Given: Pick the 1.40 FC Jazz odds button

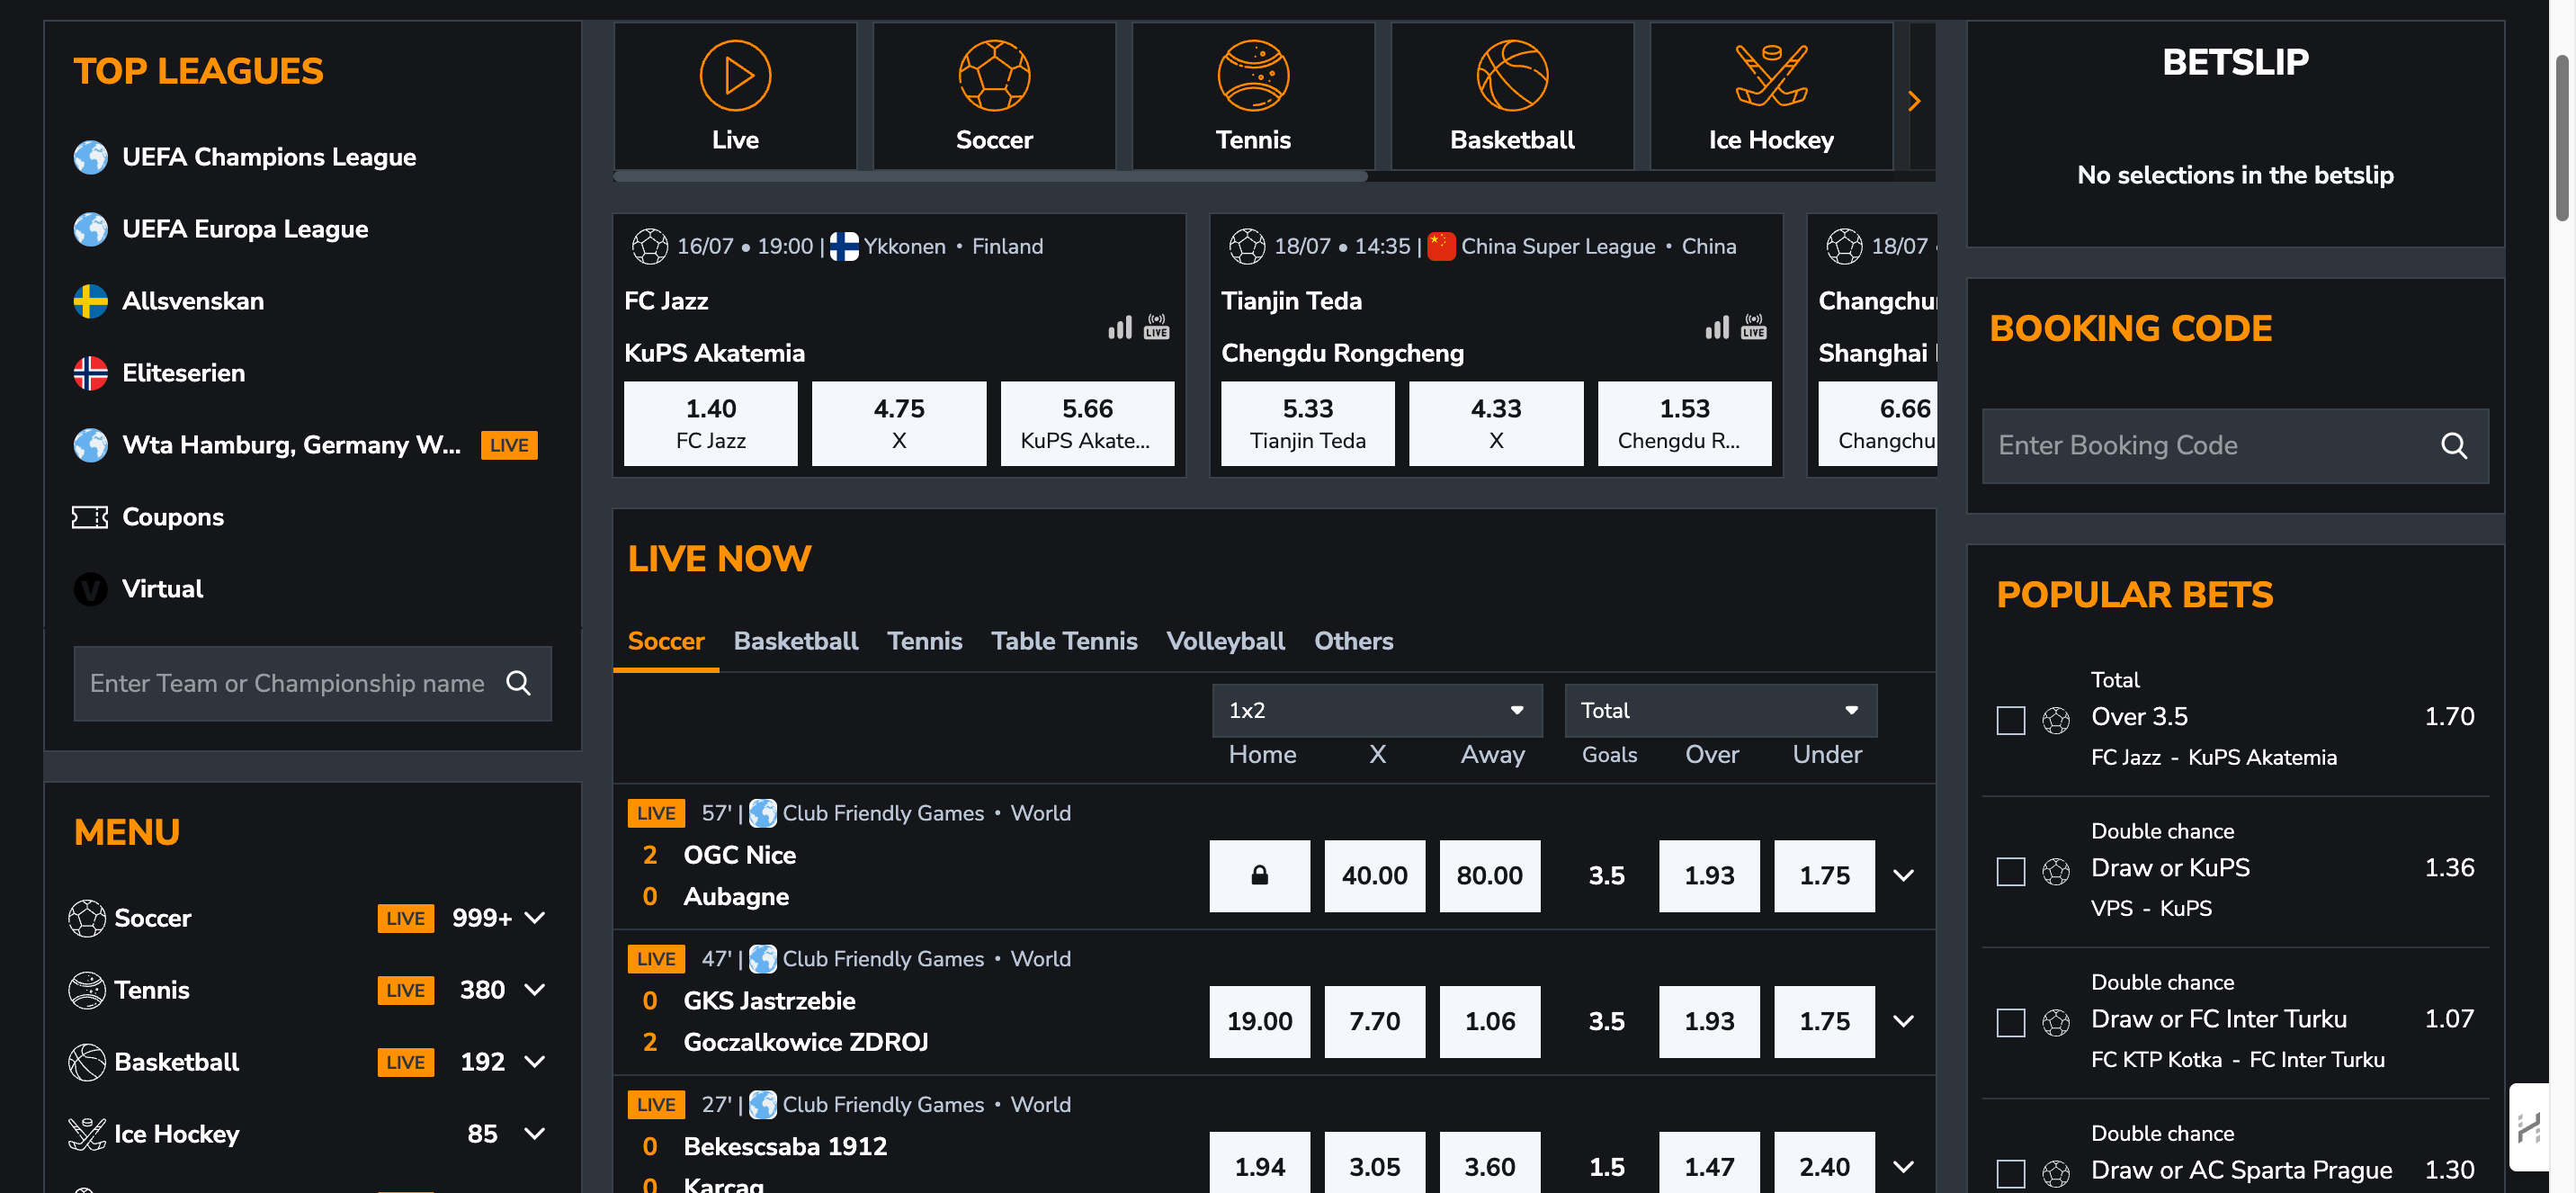Looking at the screenshot, I should click(710, 423).
